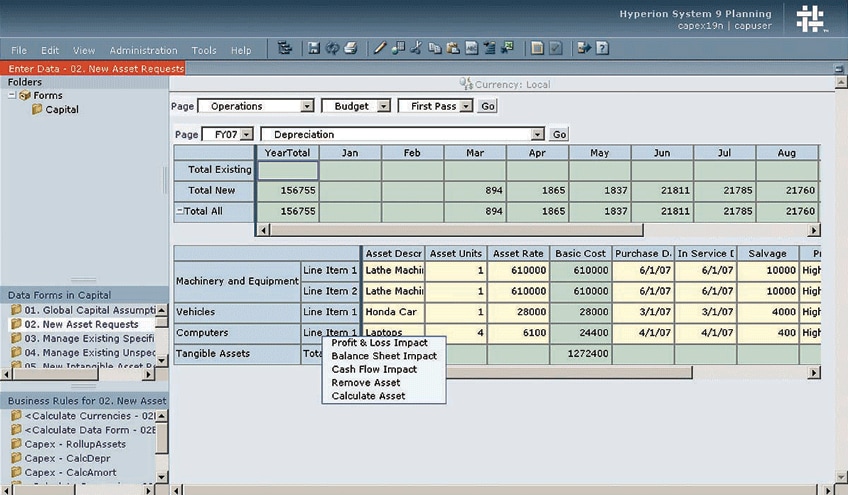Viewport: 848px width, 495px height.
Task: Click the Refresh arrows icon in toolbar
Action: click(x=332, y=48)
